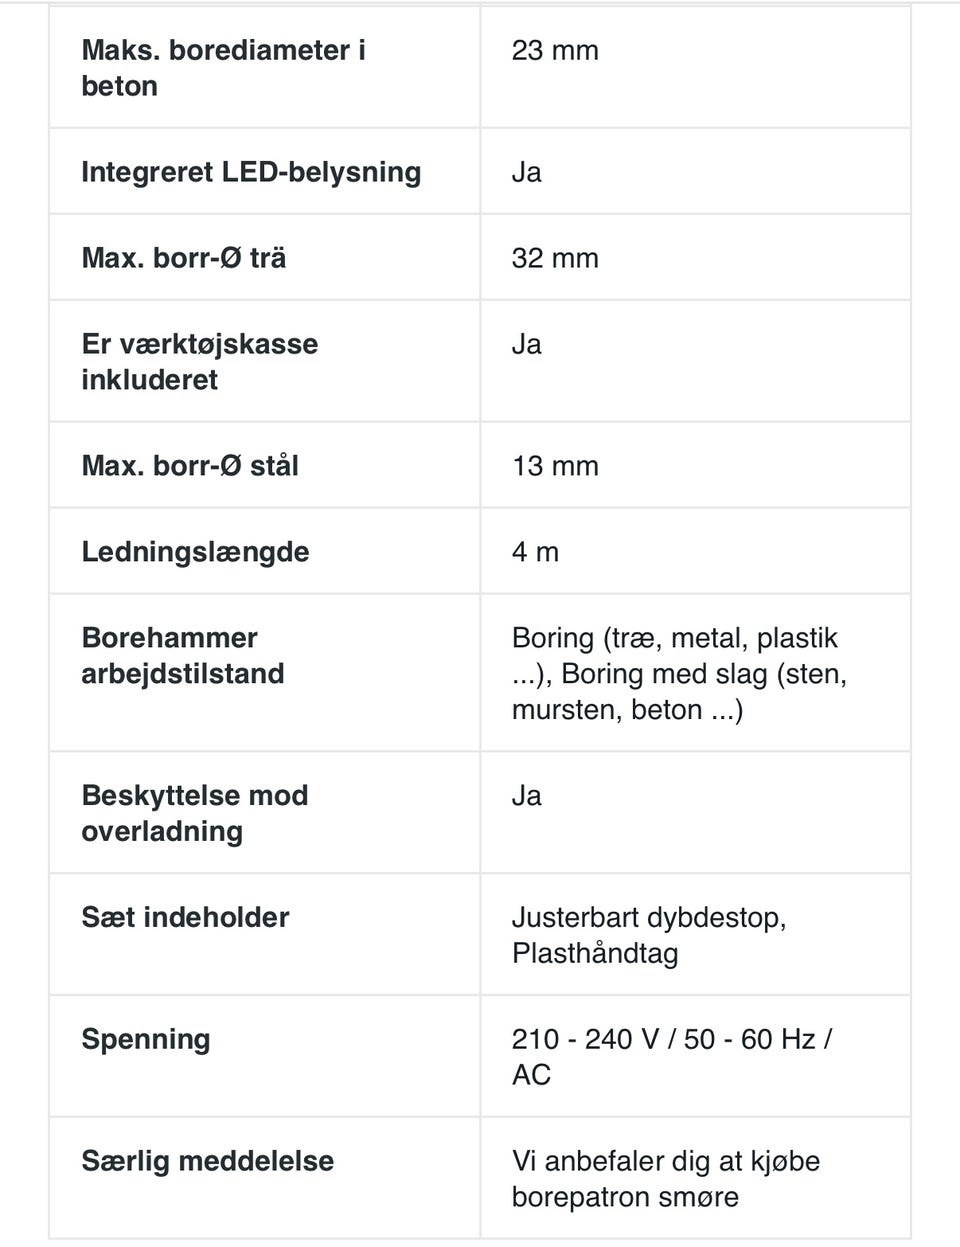This screenshot has height=1247, width=960.
Task: Select the "Justerbart dybdestop, Plasthåndtag" value
Action: pyautogui.click(x=649, y=935)
